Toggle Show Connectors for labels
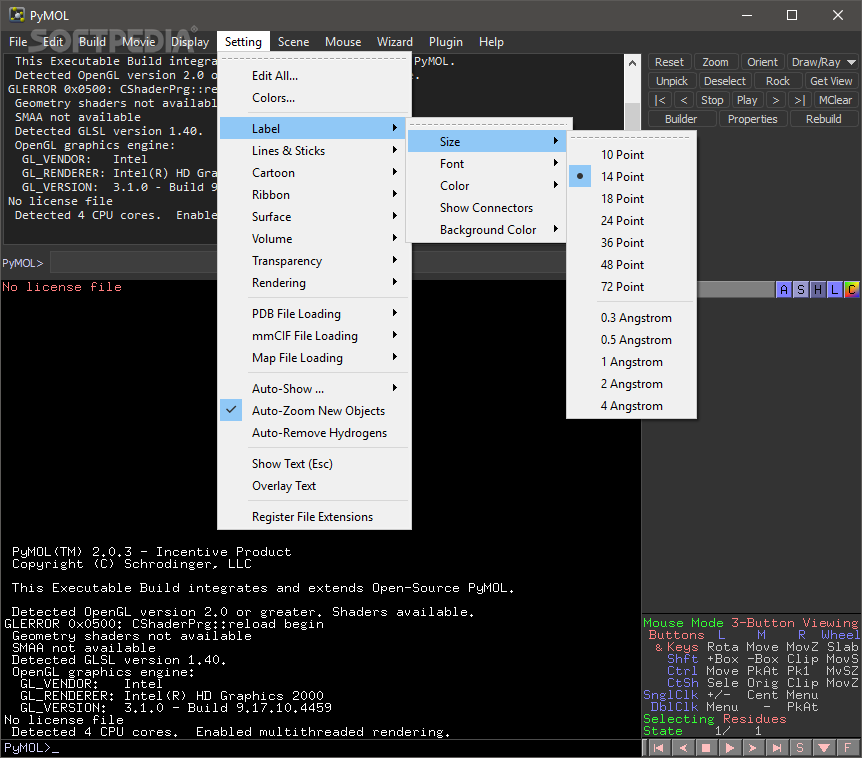Screen dimensions: 862x758 pos(487,208)
